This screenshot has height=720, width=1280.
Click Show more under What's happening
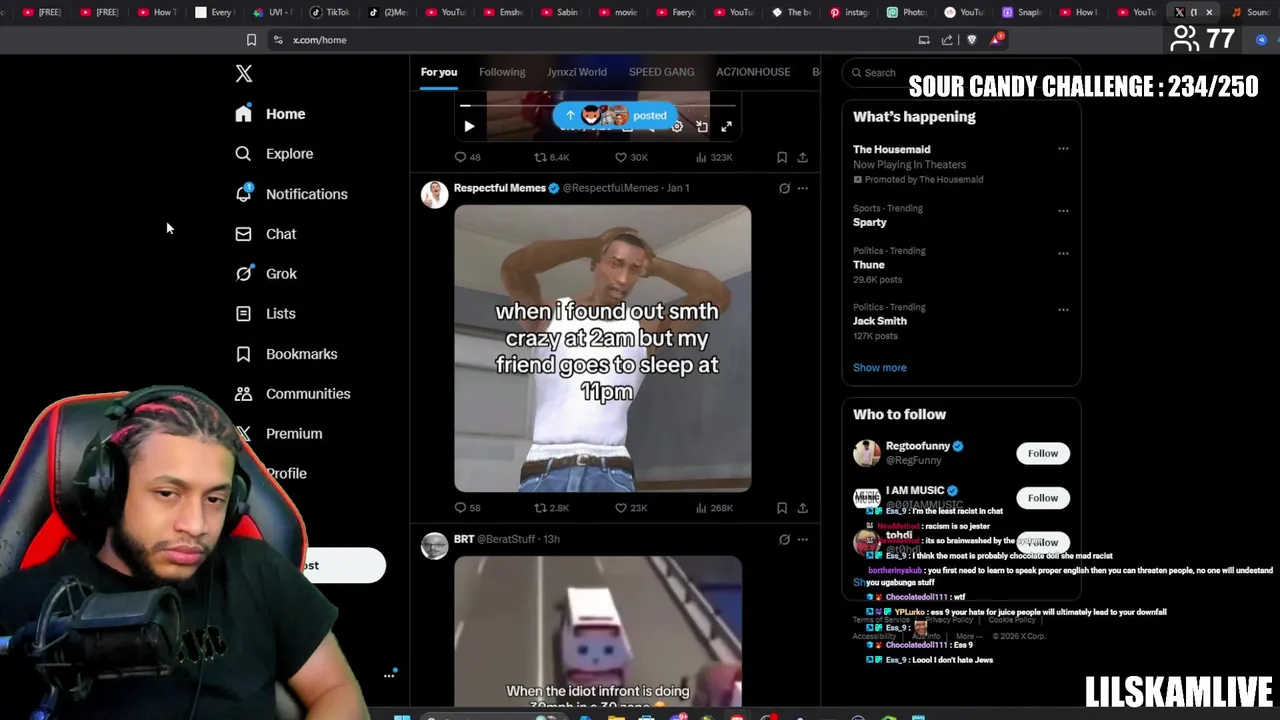[x=880, y=367]
